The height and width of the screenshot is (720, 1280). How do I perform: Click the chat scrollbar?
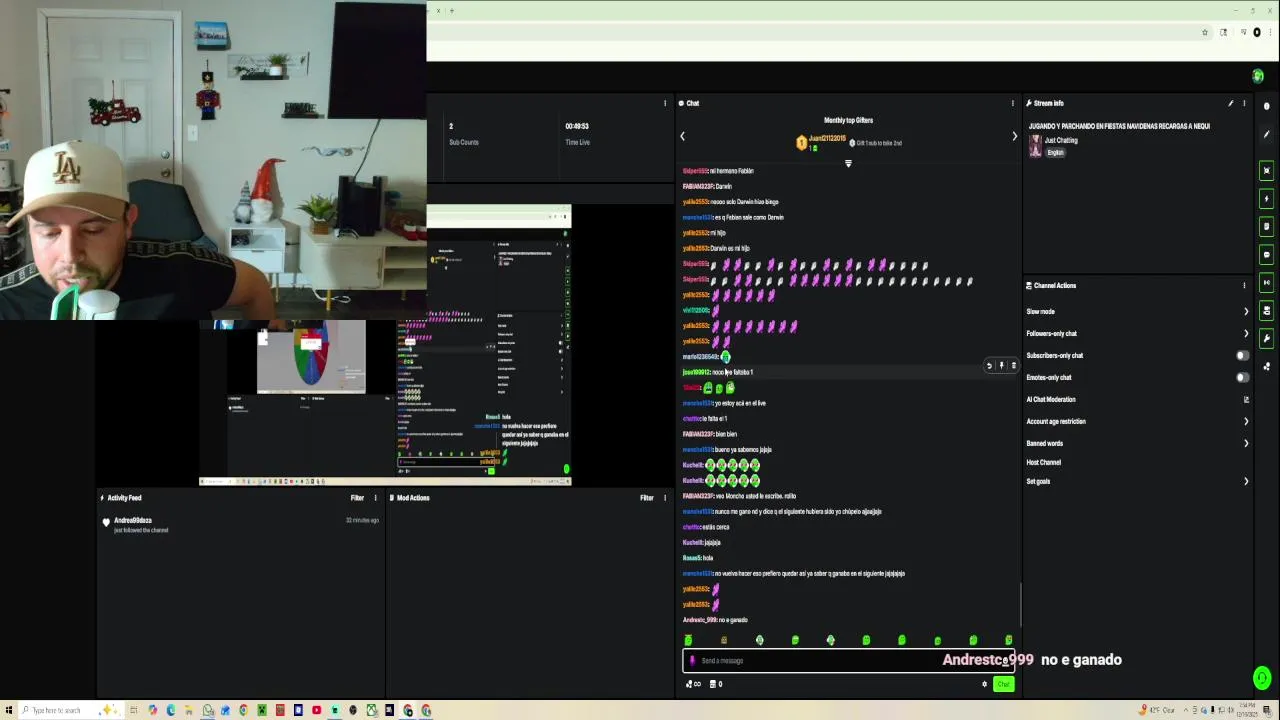(1020, 604)
